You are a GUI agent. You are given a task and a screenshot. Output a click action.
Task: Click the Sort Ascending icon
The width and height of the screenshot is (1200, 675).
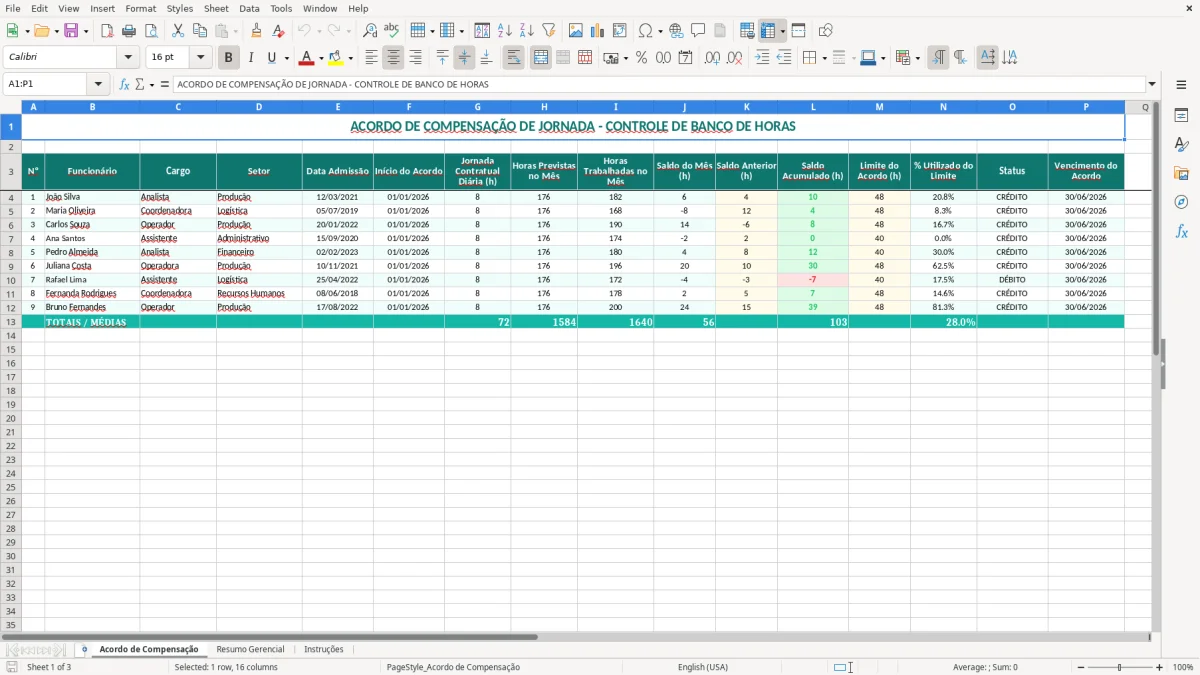click(505, 31)
